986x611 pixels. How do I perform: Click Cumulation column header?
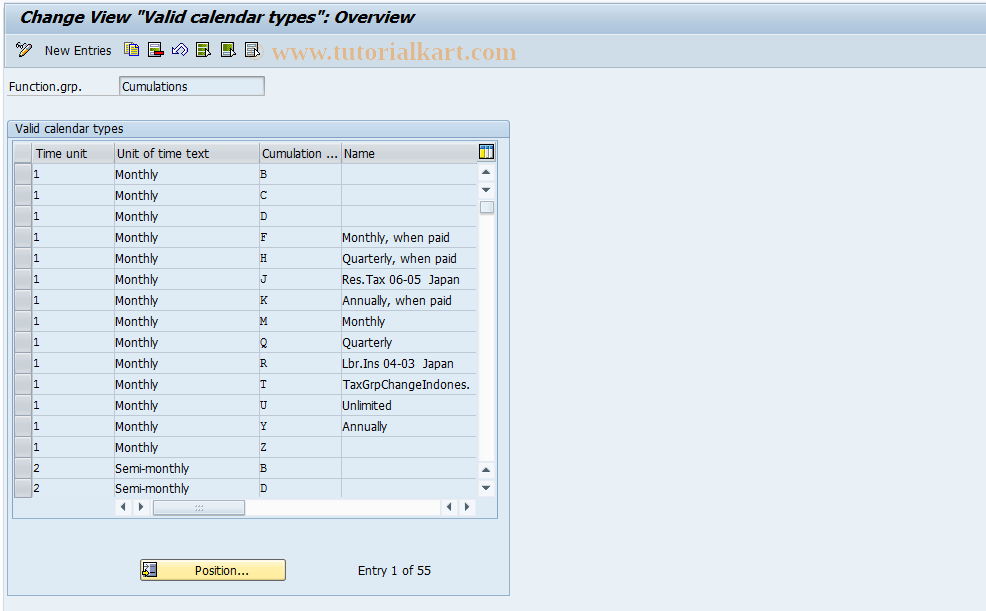point(300,153)
